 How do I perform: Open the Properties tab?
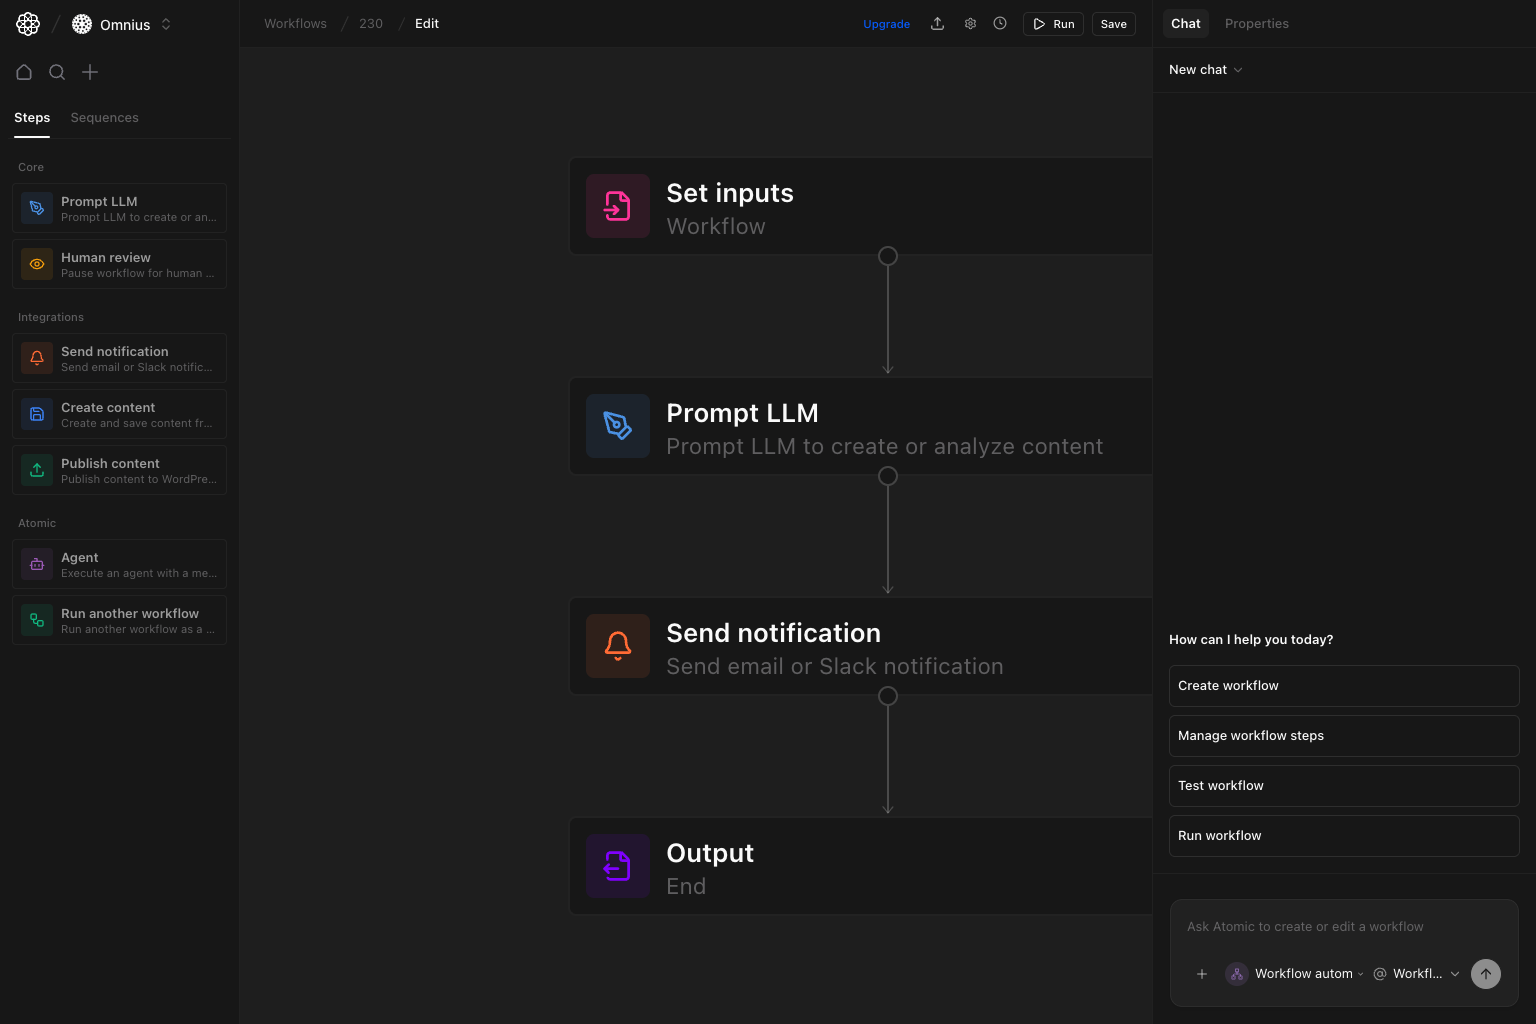(1256, 23)
